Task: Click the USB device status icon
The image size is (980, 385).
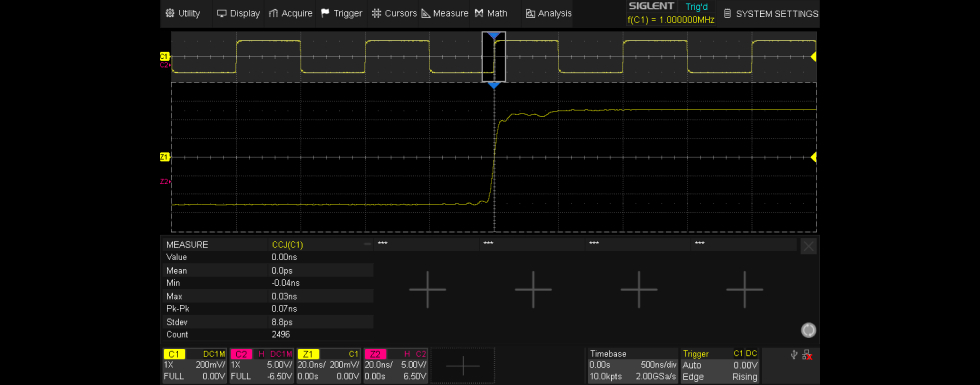Action: [794, 354]
